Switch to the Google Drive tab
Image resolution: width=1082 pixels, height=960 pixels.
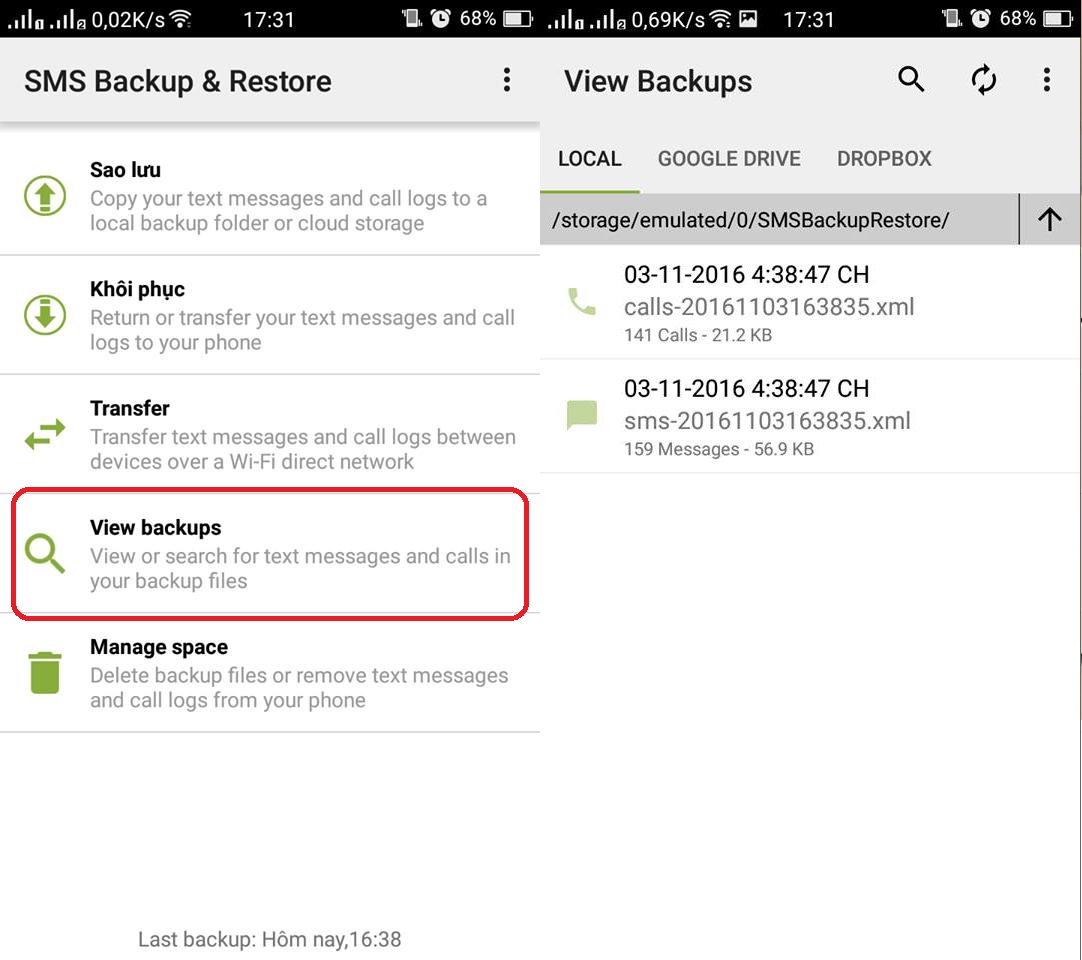729,159
